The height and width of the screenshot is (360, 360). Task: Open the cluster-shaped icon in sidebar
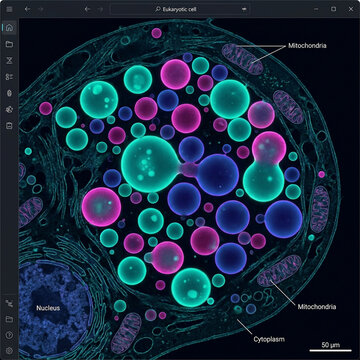tap(9, 109)
